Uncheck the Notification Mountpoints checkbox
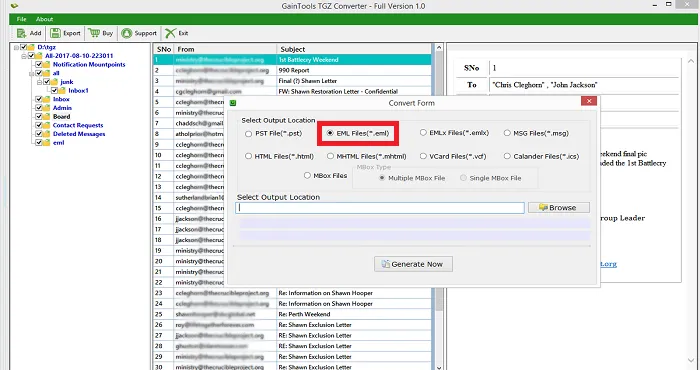 (39, 64)
